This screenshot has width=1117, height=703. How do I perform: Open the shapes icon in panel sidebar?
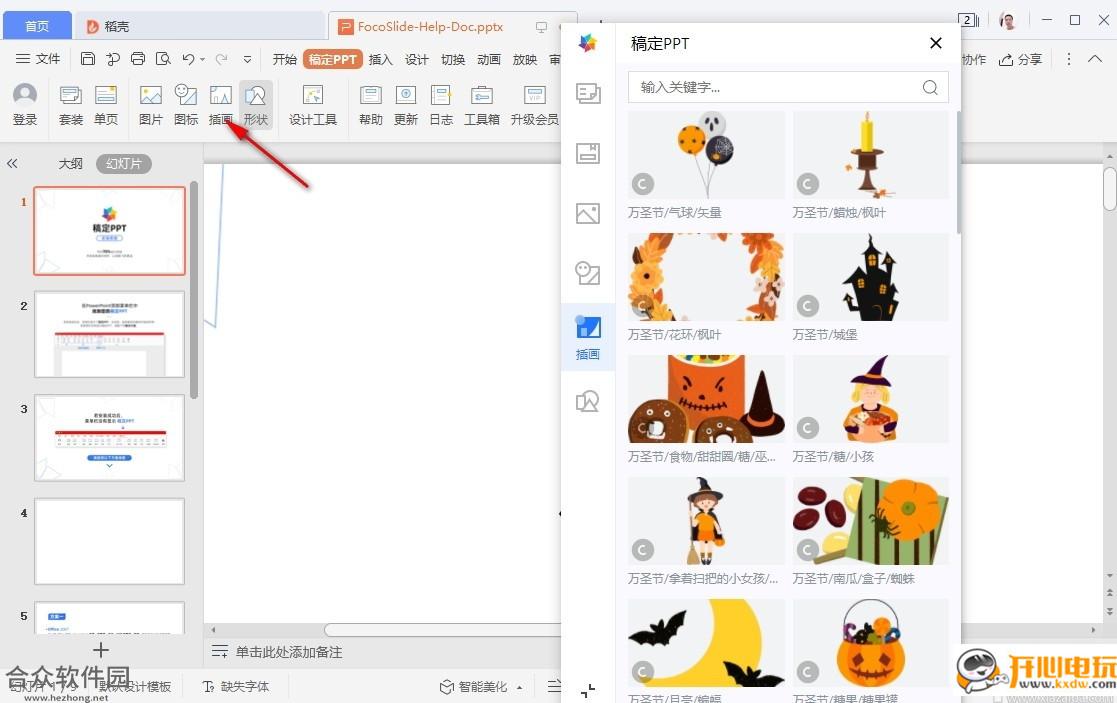pyautogui.click(x=588, y=402)
